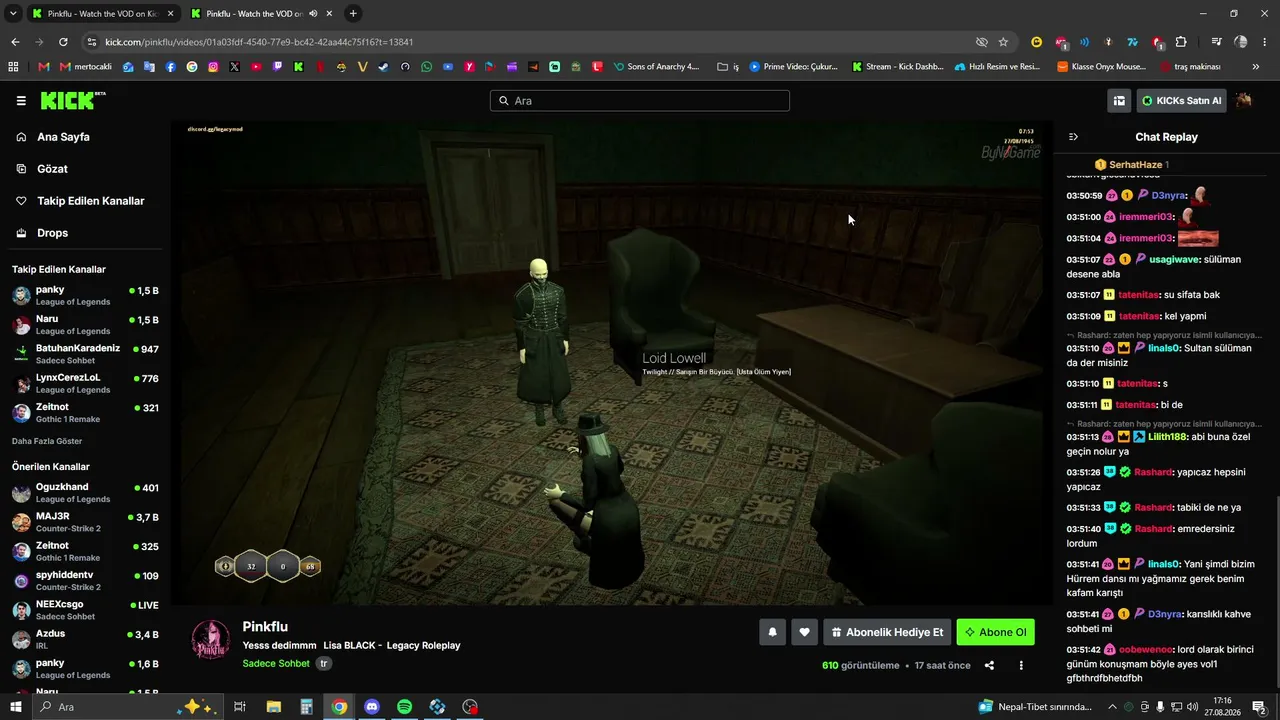Open the Nepal-Tibet news widget in taskbar
This screenshot has width=1280, height=720.
pos(1036,707)
